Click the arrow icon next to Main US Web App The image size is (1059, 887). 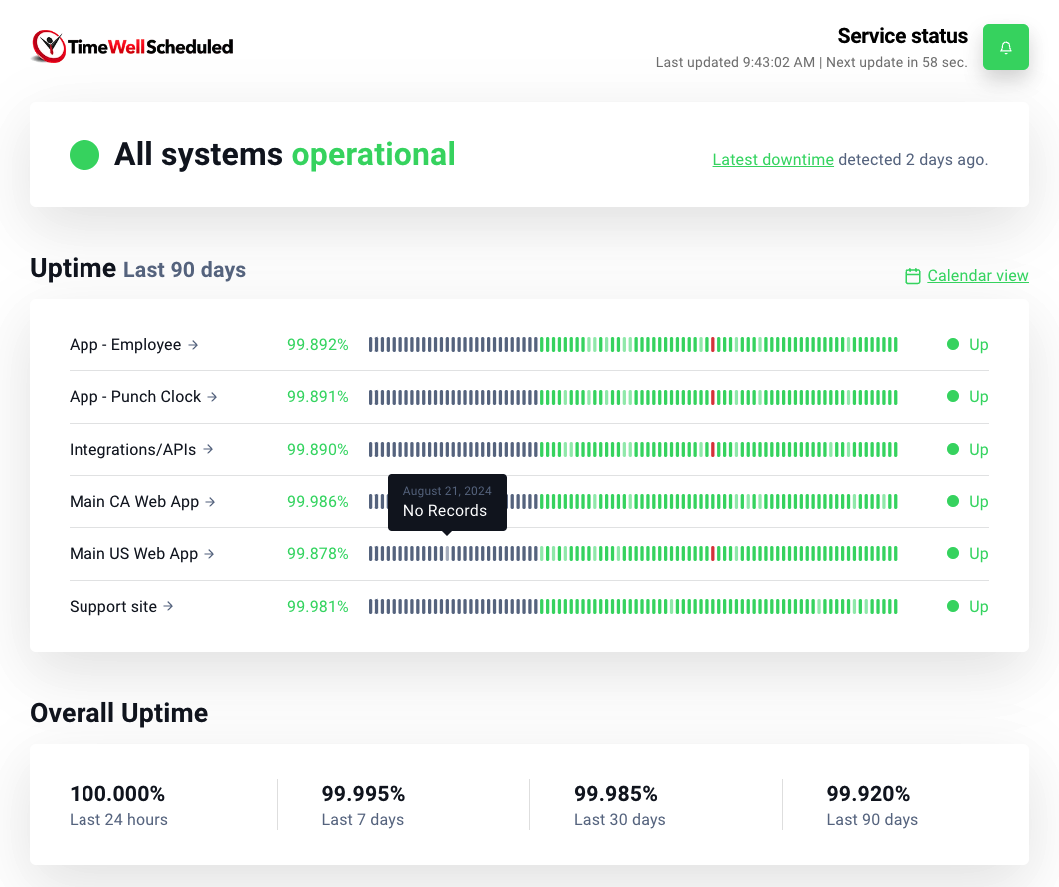(210, 554)
